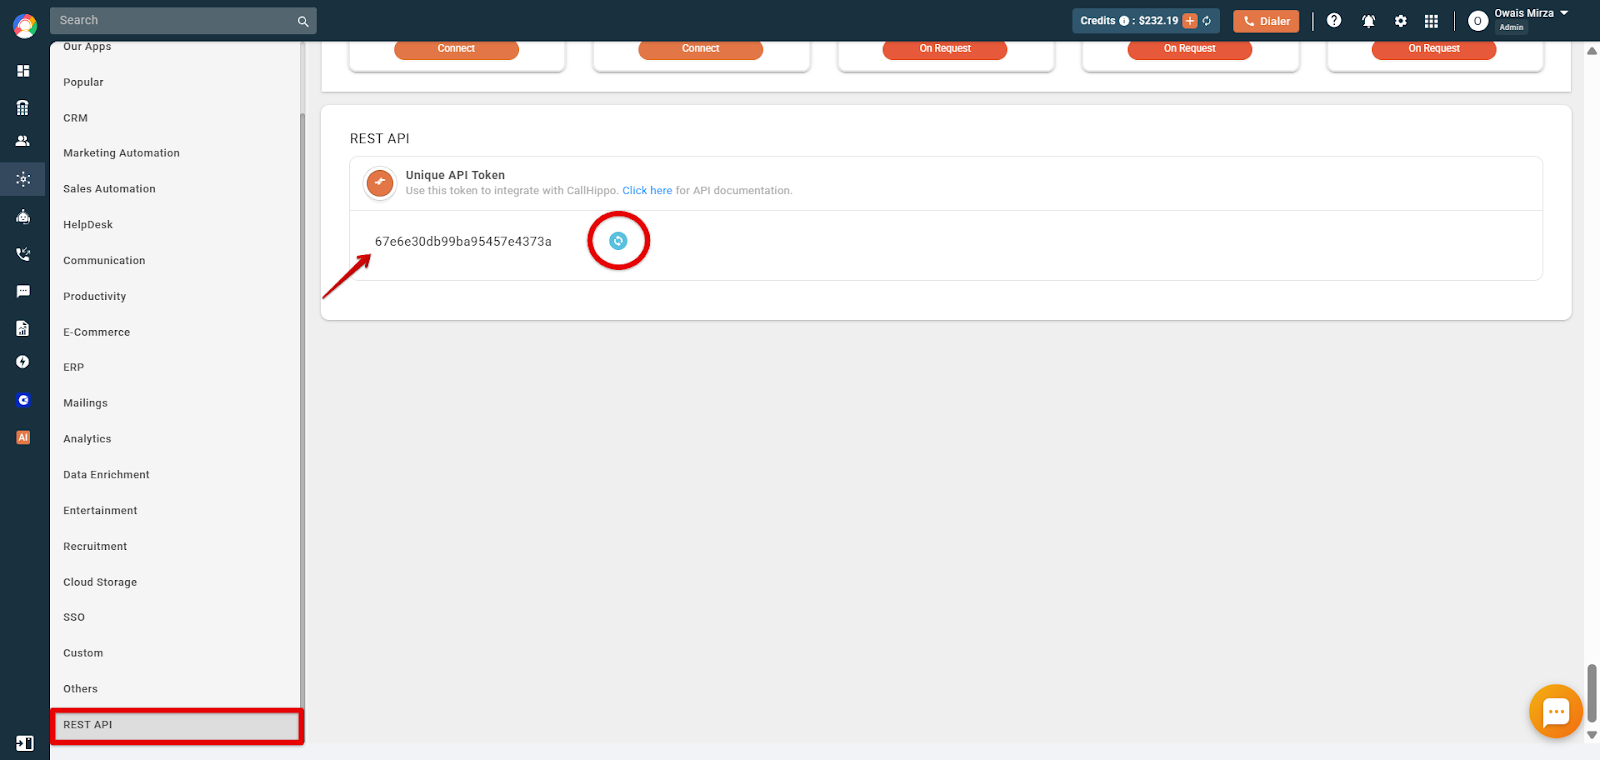The height and width of the screenshot is (760, 1600).
Task: Open the users icon in the sidebar
Action: (23, 141)
